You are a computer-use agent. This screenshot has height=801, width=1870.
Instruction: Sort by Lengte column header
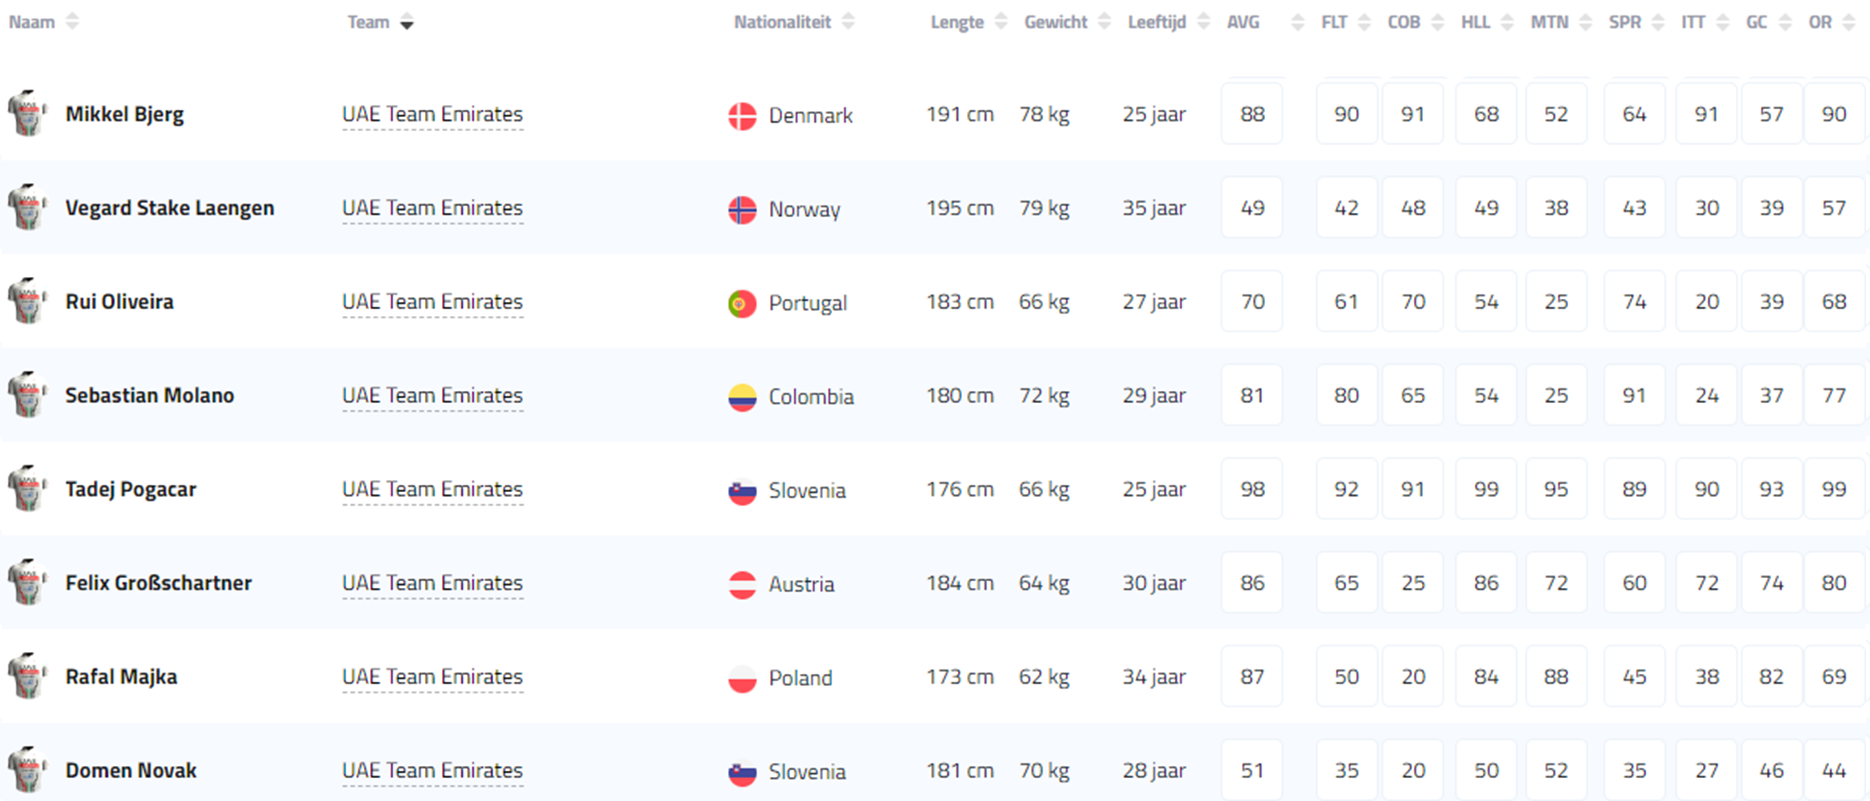coord(957,22)
